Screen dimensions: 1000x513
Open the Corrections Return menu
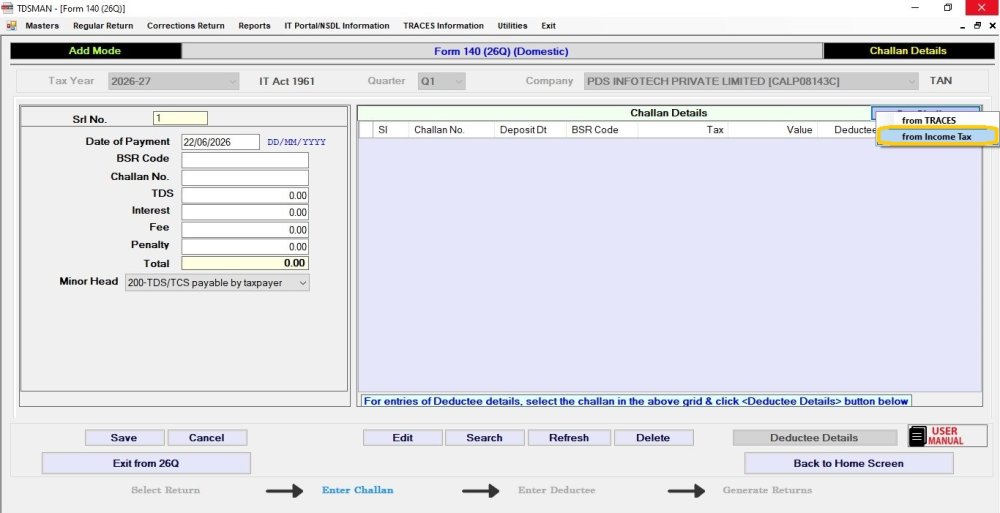[186, 26]
